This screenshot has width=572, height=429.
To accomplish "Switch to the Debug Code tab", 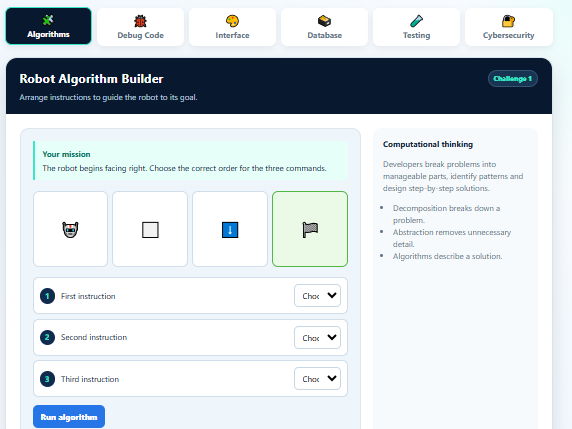I will tap(140, 27).
